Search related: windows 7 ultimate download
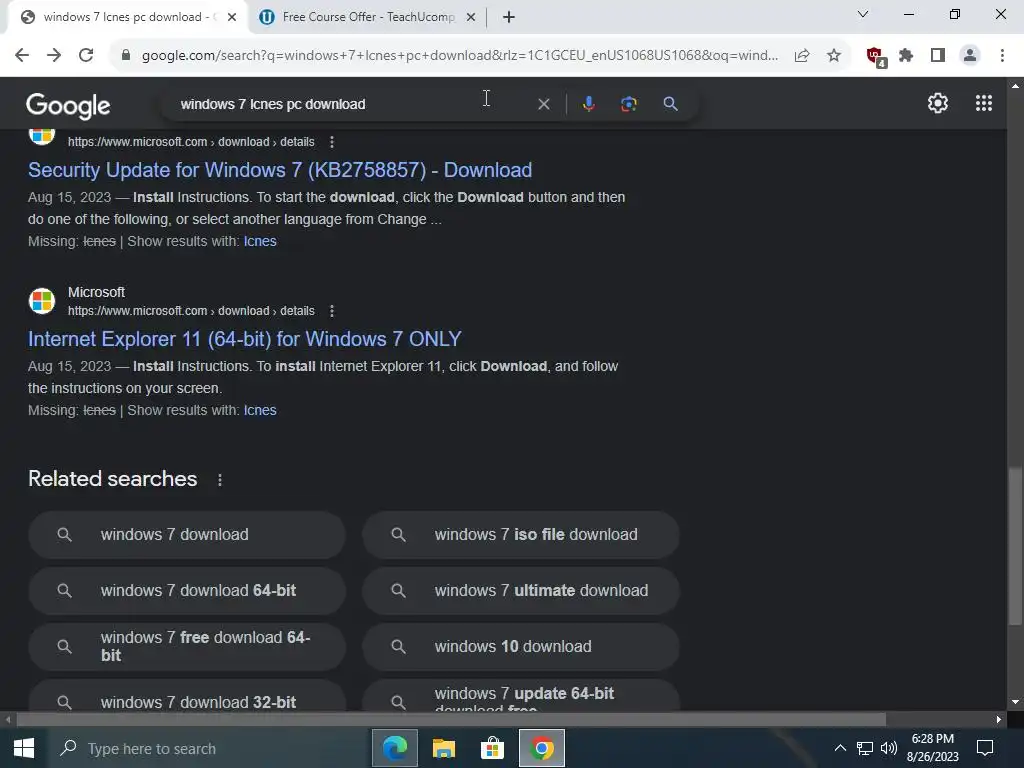 (521, 591)
